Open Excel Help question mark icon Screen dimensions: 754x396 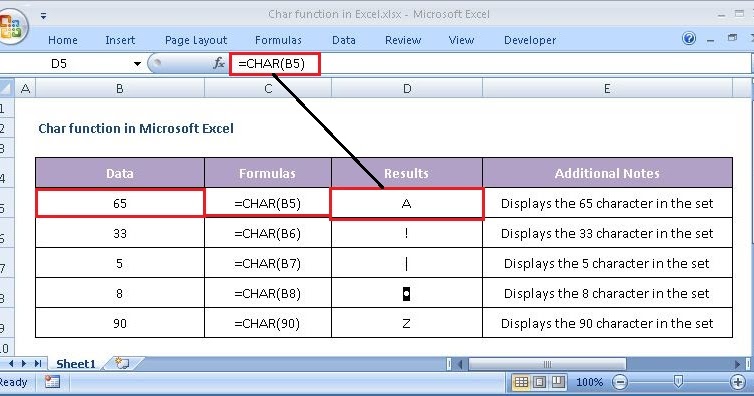coord(689,38)
